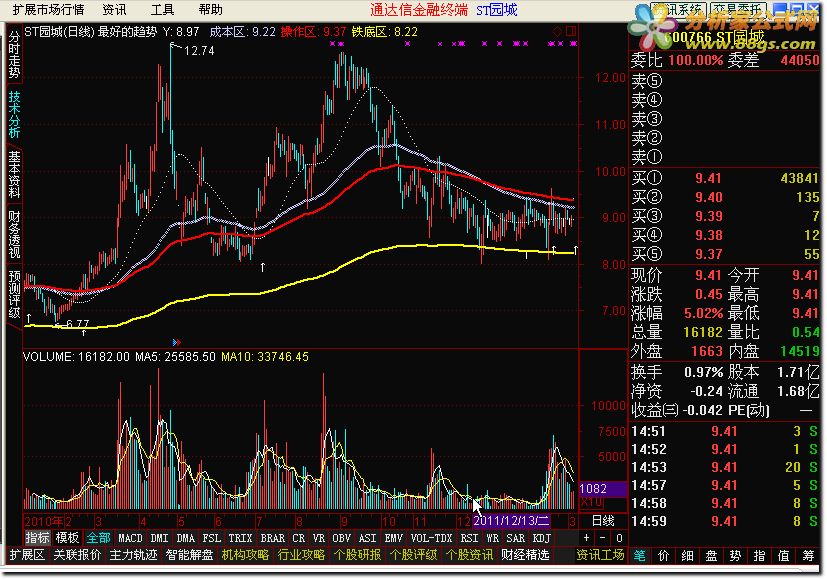Open the 日线 period selector
Viewport: 827px width, 579px height.
[x=603, y=521]
